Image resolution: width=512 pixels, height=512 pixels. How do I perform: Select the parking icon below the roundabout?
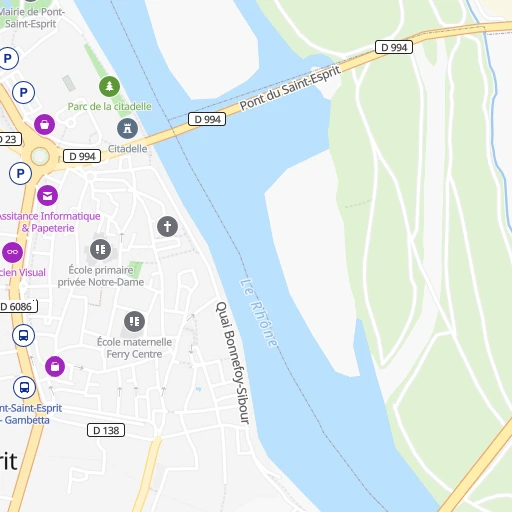20,173
